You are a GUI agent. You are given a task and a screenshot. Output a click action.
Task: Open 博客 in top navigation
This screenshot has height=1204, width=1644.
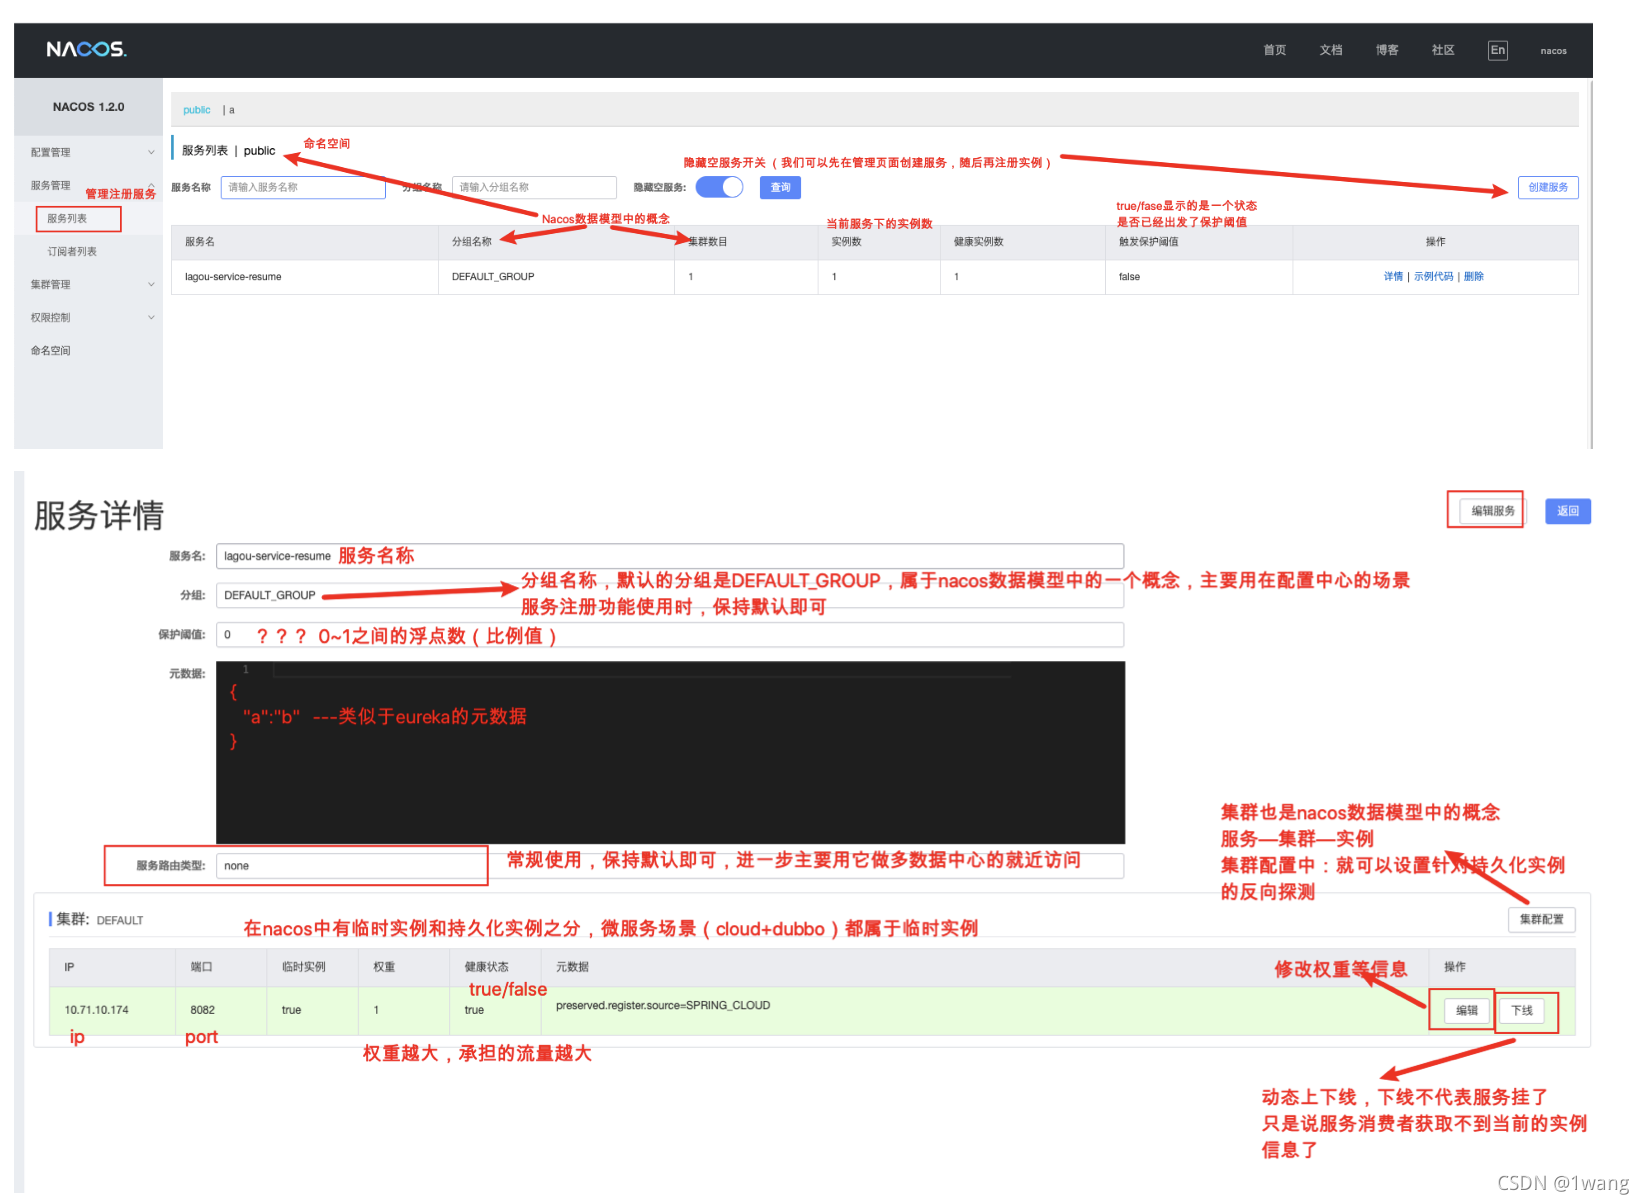click(x=1386, y=50)
